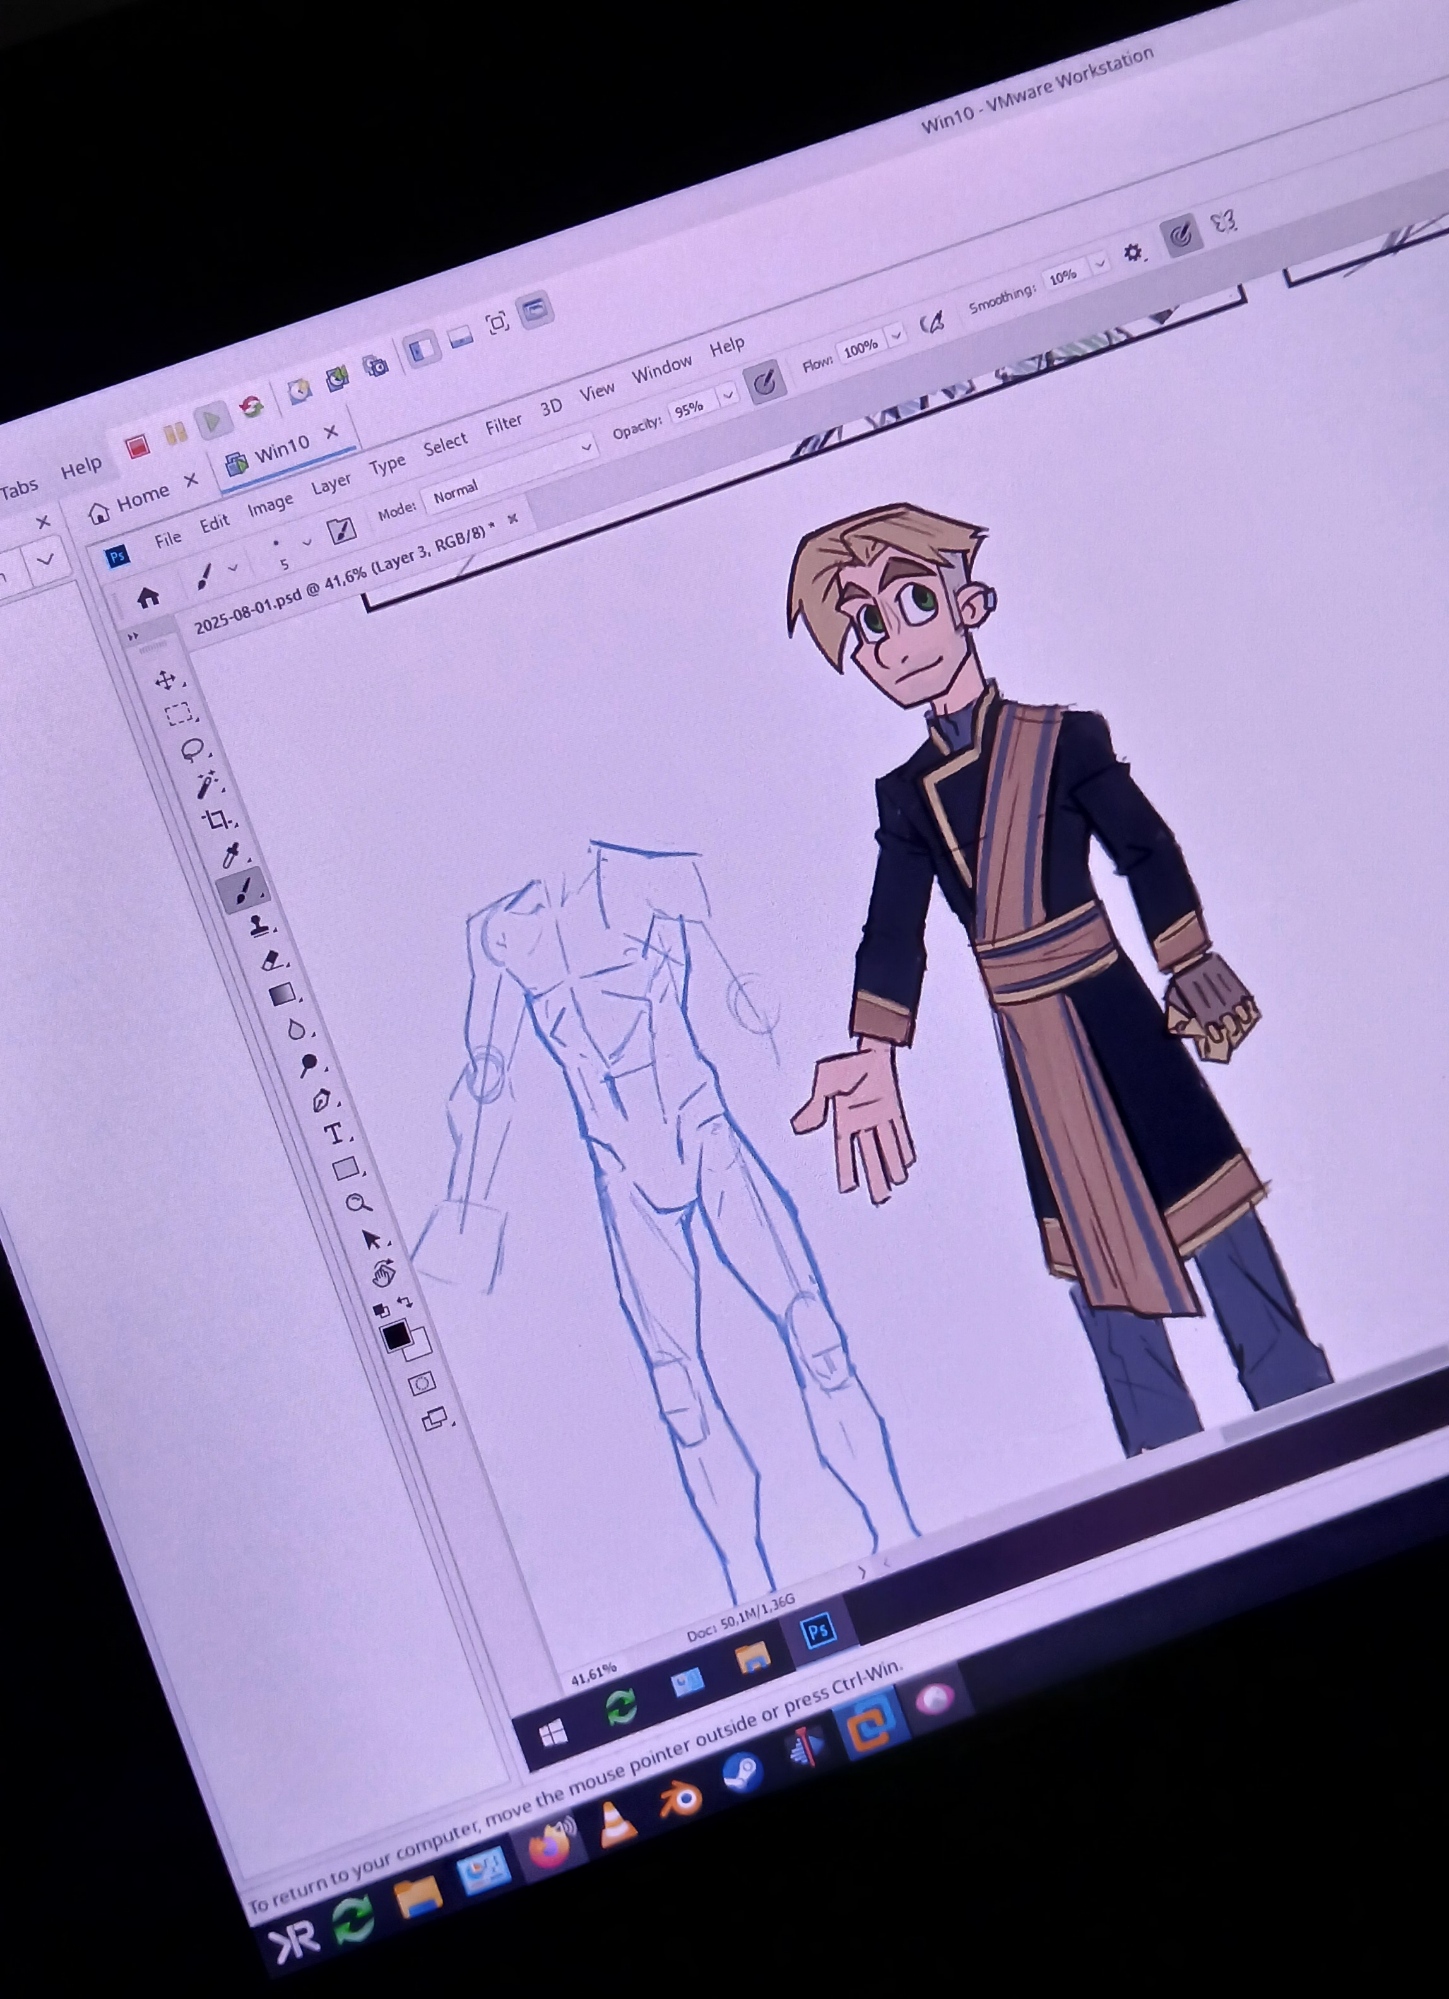Select the Lasso tool
The width and height of the screenshot is (1449, 1999).
191,750
